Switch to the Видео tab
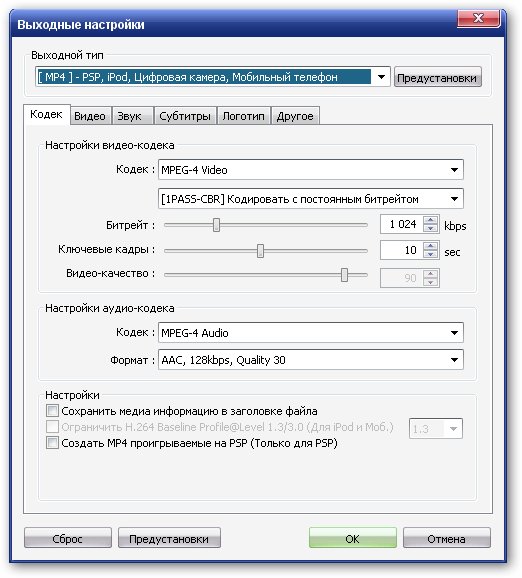This screenshot has width=522, height=578. 90,116
